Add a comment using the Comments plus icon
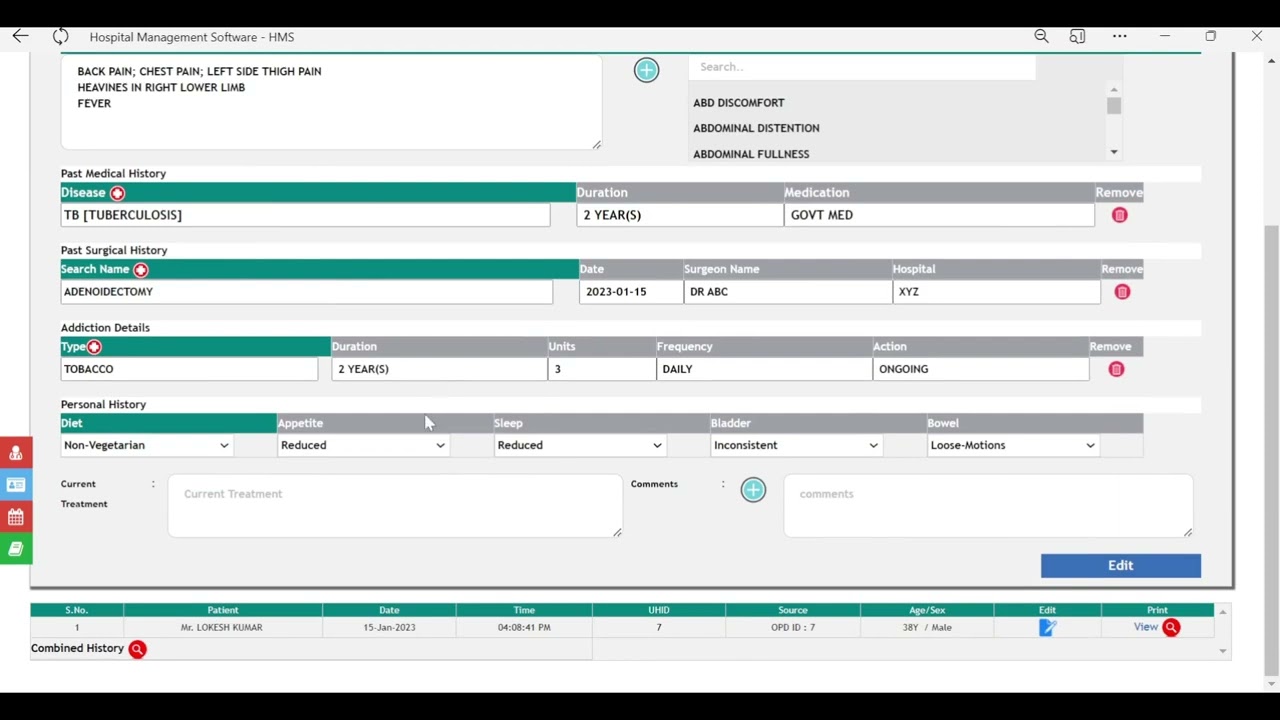Screen dimensions: 1280x720 [x=753, y=490]
